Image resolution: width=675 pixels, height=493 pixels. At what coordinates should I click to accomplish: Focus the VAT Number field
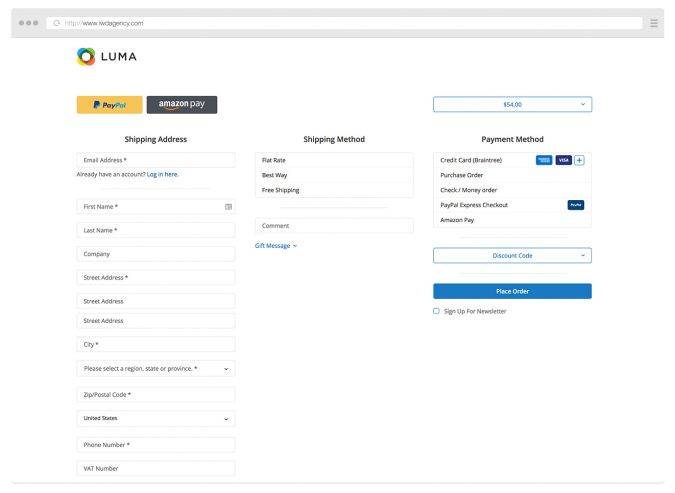[x=156, y=468]
